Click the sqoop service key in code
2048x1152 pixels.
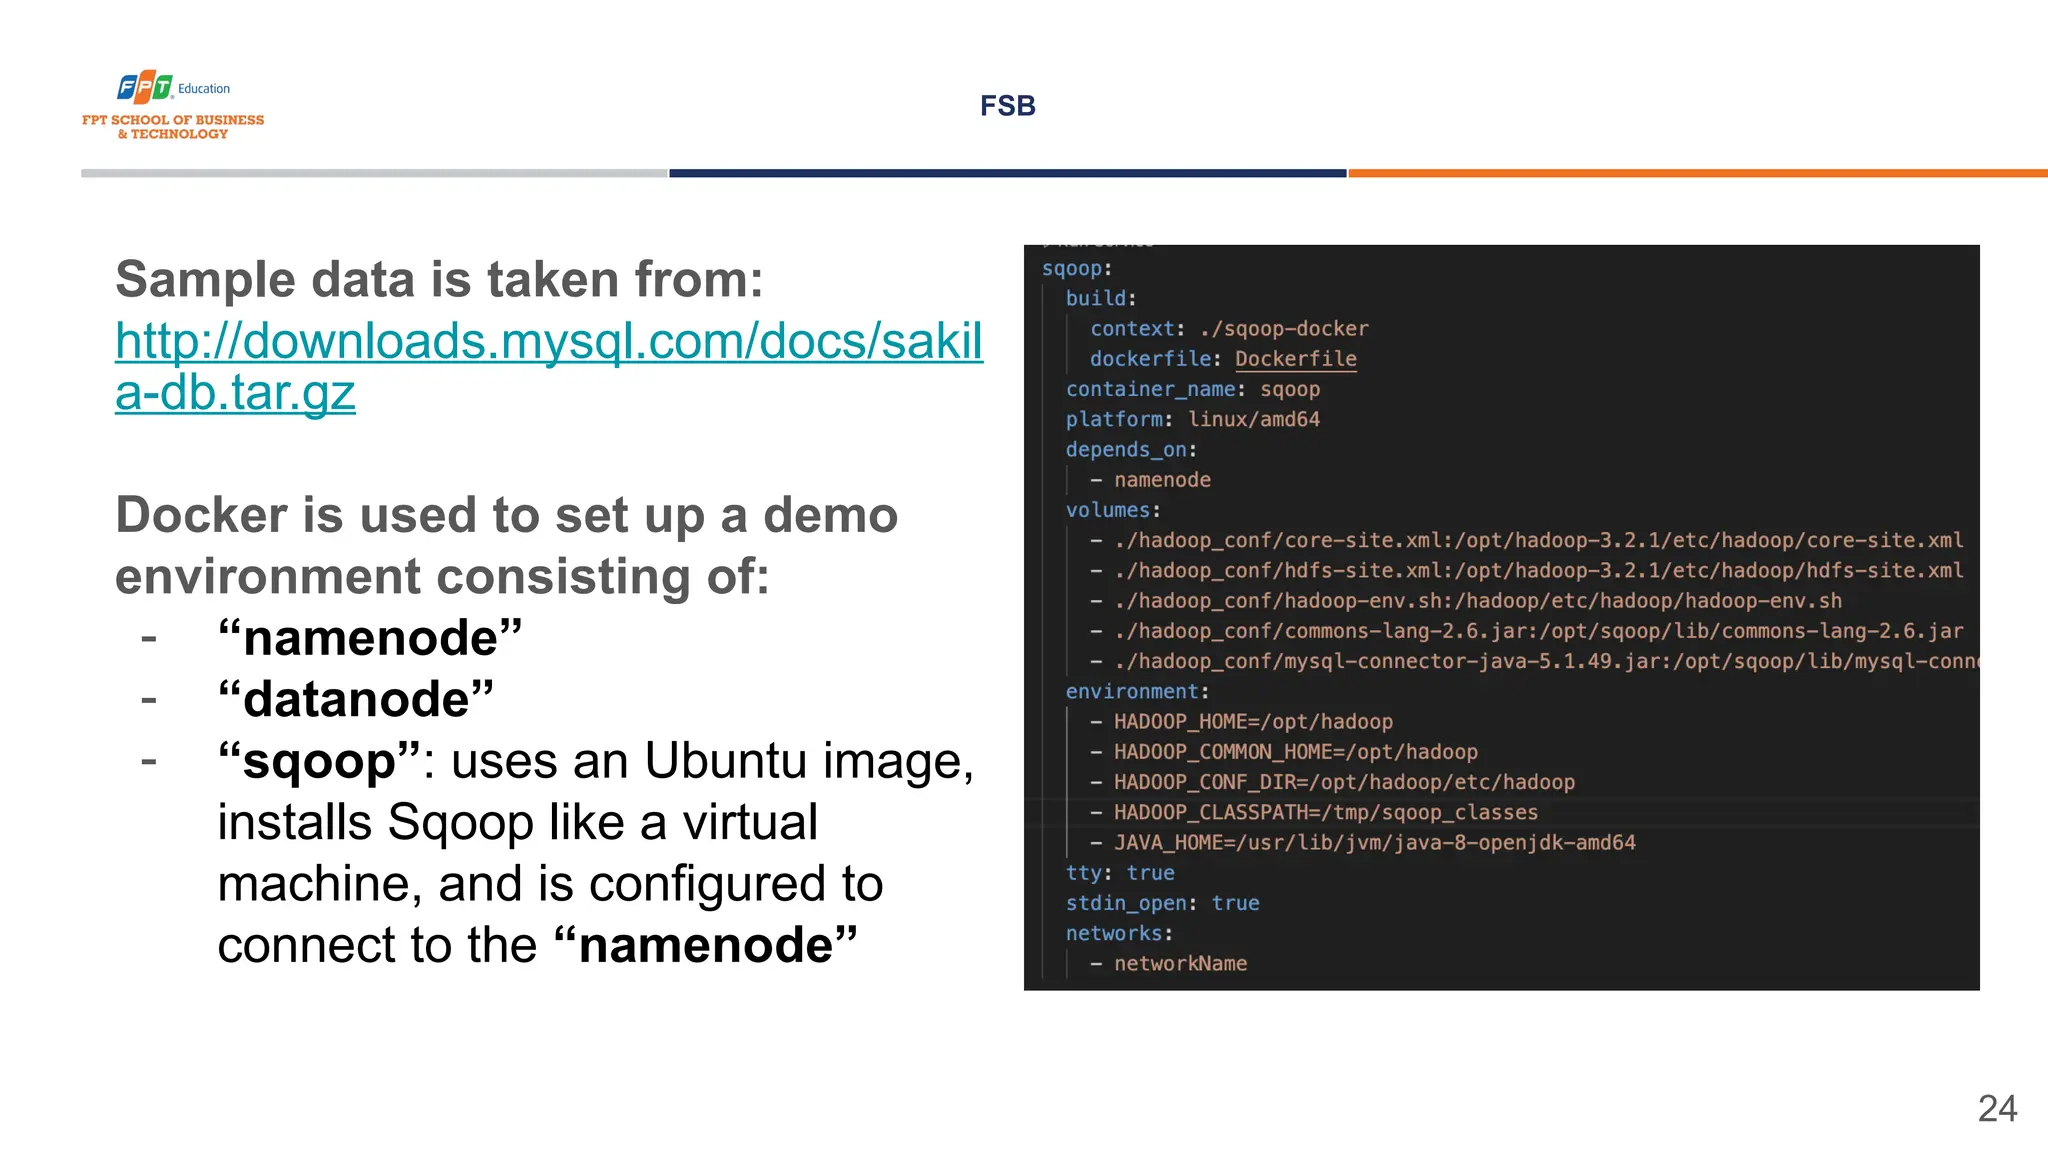click(x=1071, y=269)
